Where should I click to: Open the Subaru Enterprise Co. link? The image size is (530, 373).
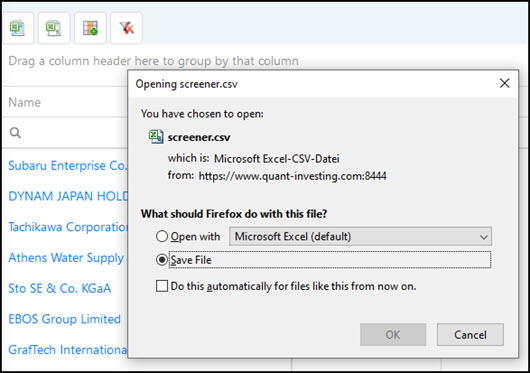[x=68, y=166]
